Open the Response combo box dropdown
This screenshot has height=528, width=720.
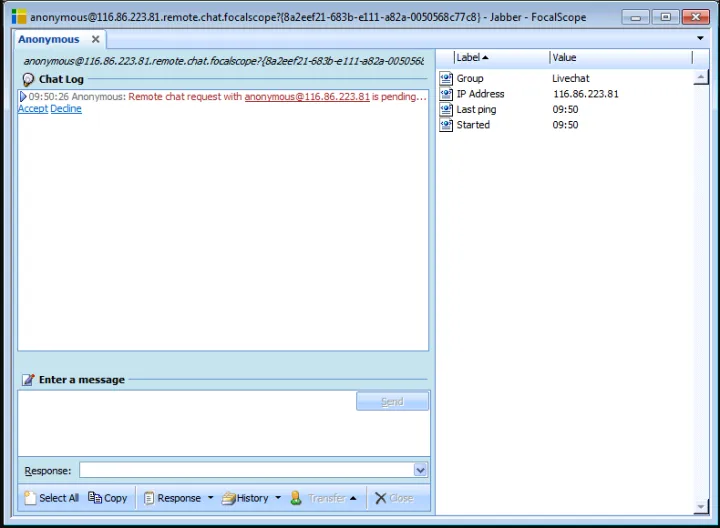click(420, 470)
